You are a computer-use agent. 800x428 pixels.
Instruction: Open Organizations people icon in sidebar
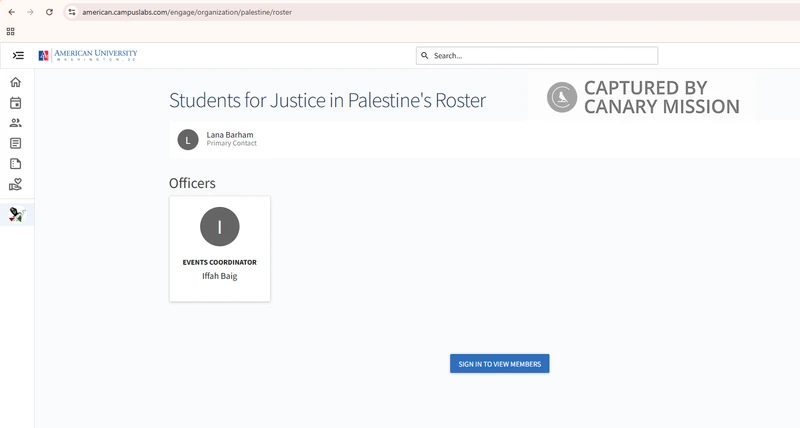16,123
